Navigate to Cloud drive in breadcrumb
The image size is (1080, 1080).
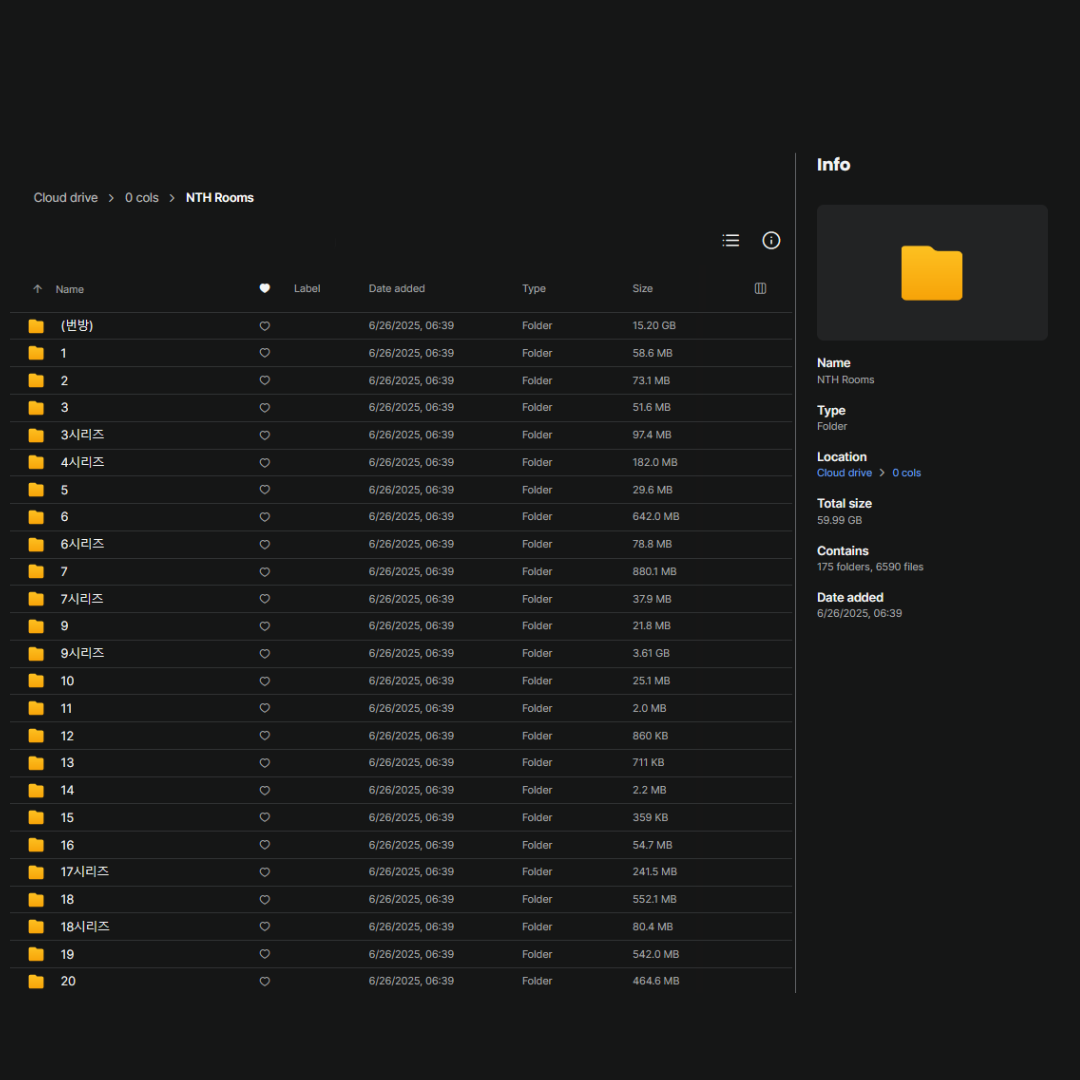(x=66, y=198)
